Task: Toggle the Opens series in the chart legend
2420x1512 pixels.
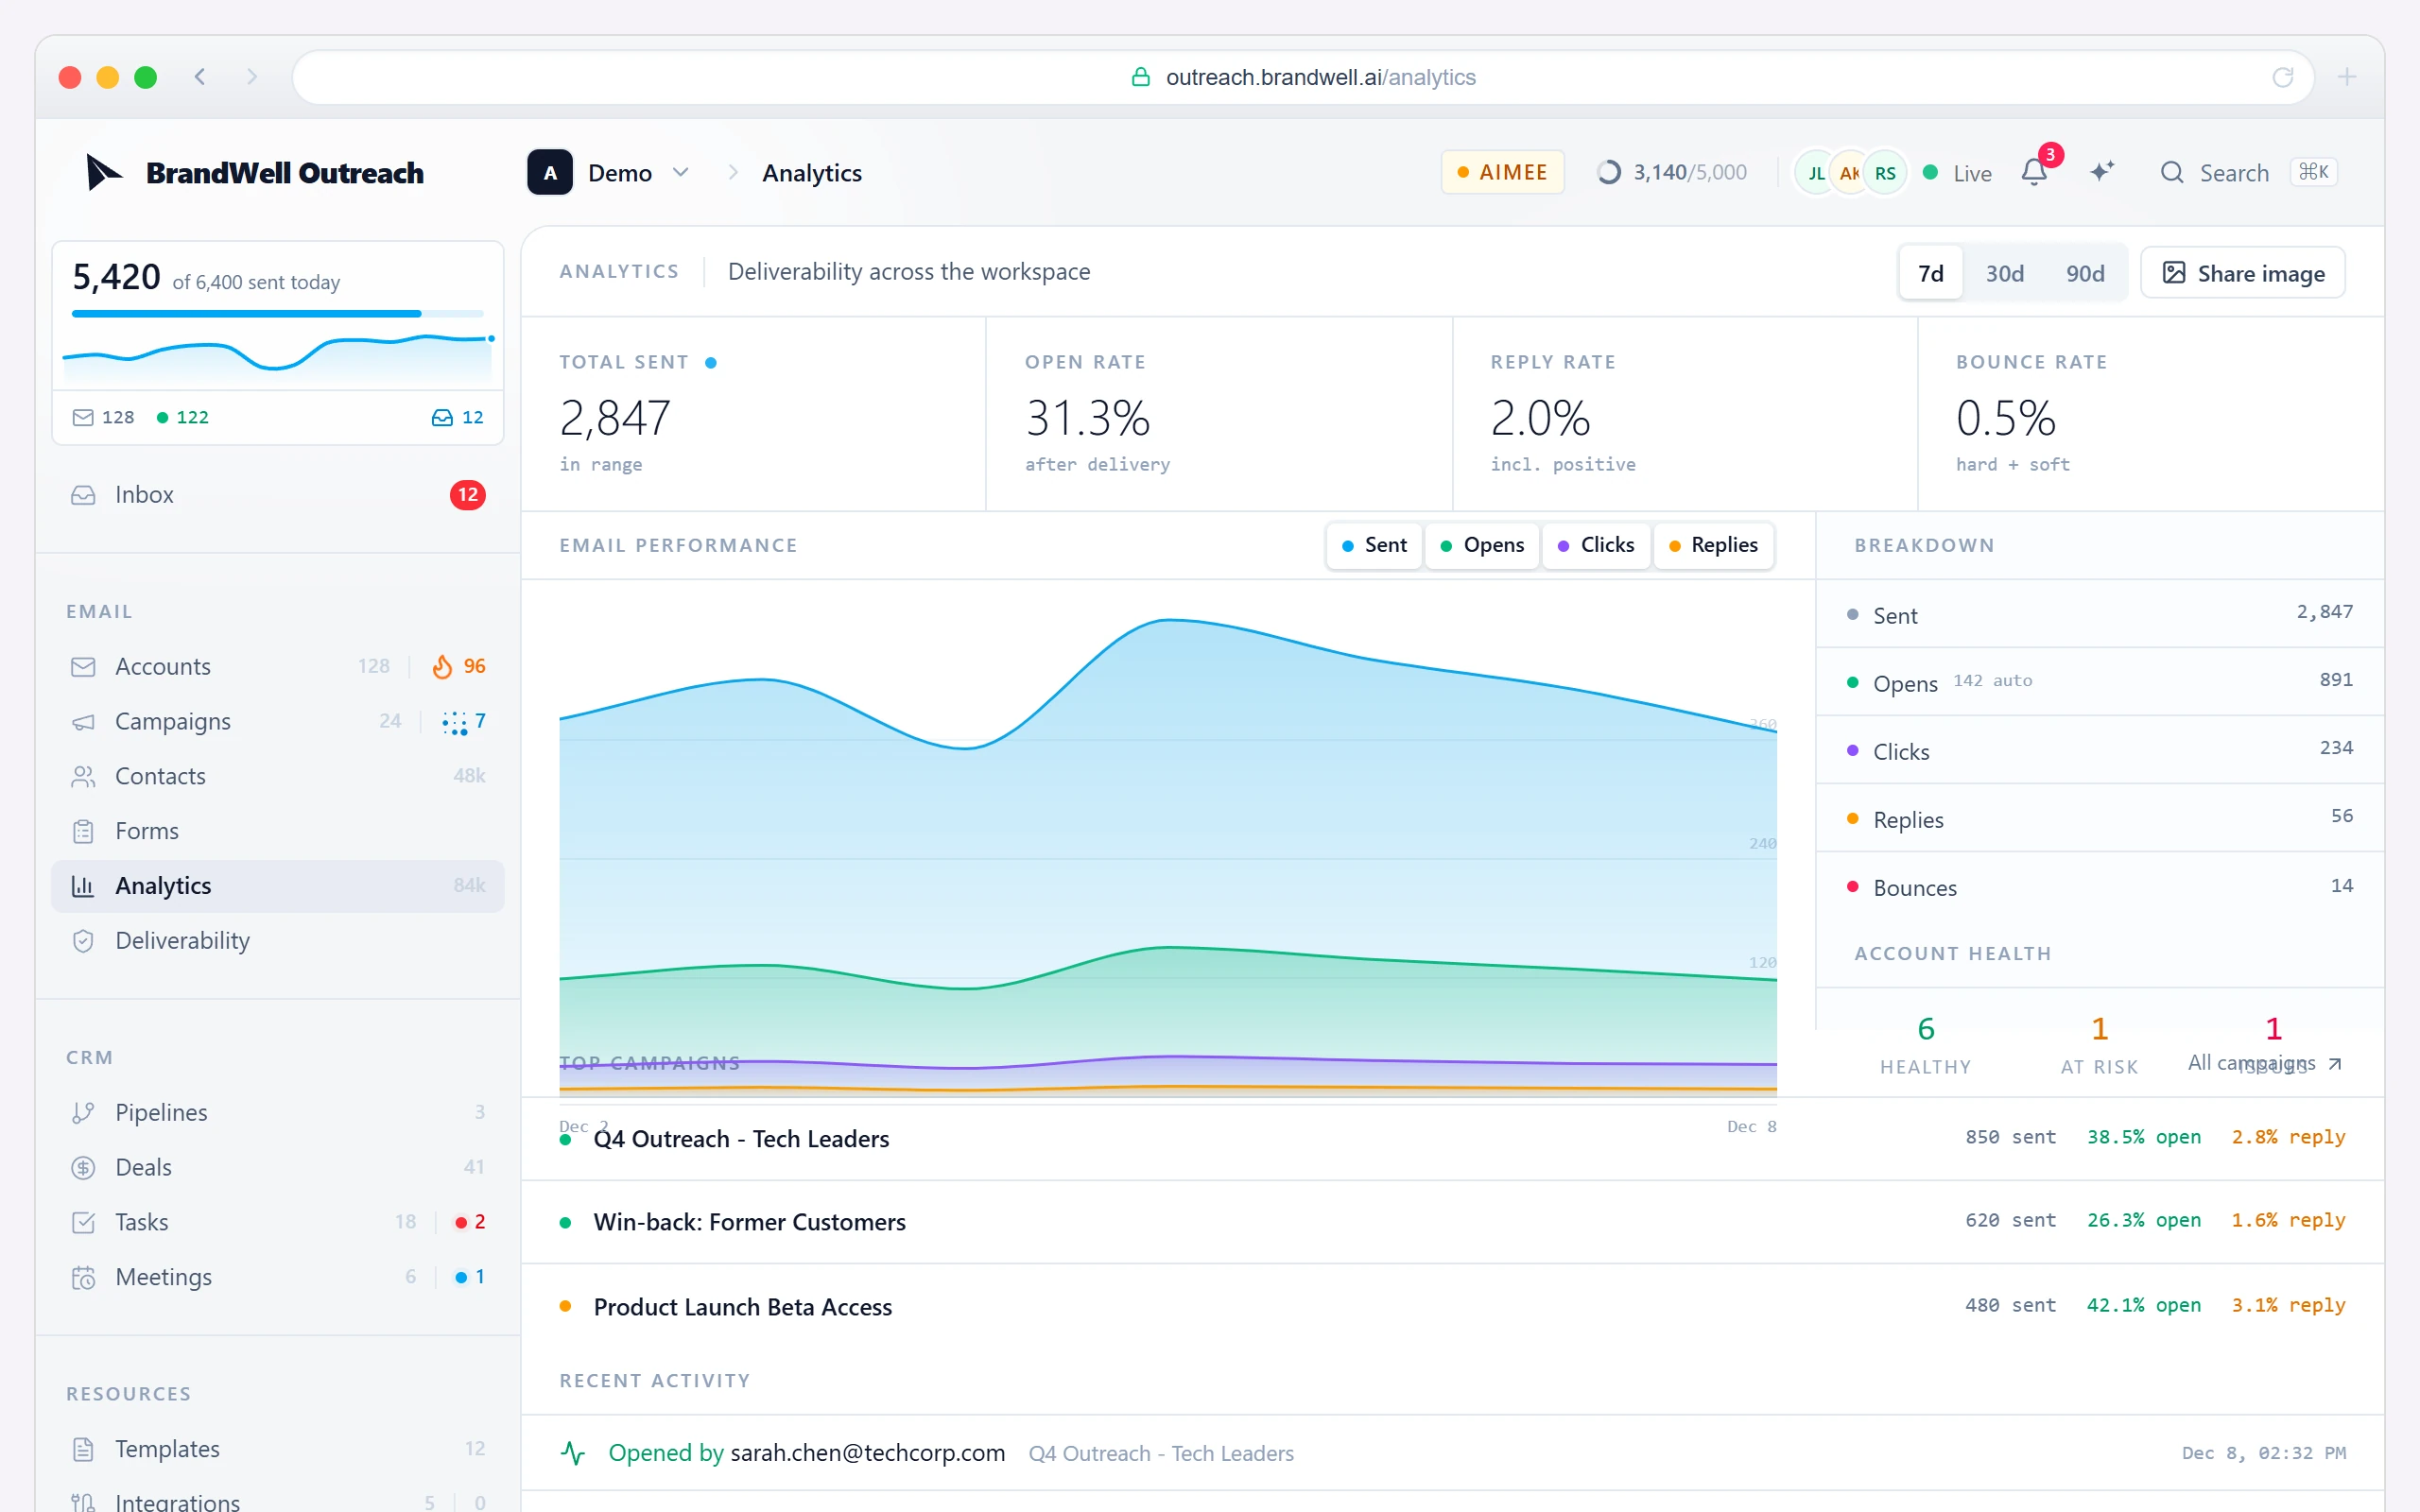Action: tap(1482, 545)
